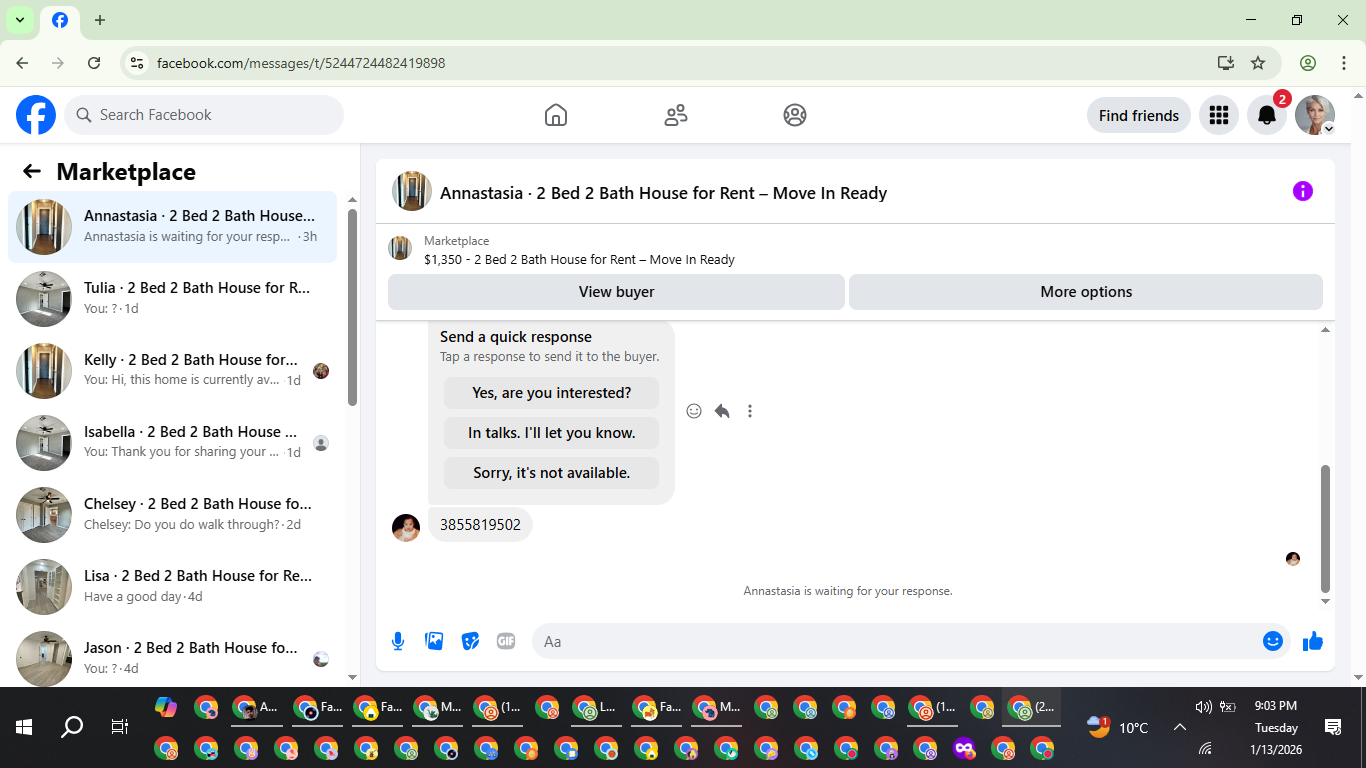Open the Windows notification center

[x=1332, y=727]
